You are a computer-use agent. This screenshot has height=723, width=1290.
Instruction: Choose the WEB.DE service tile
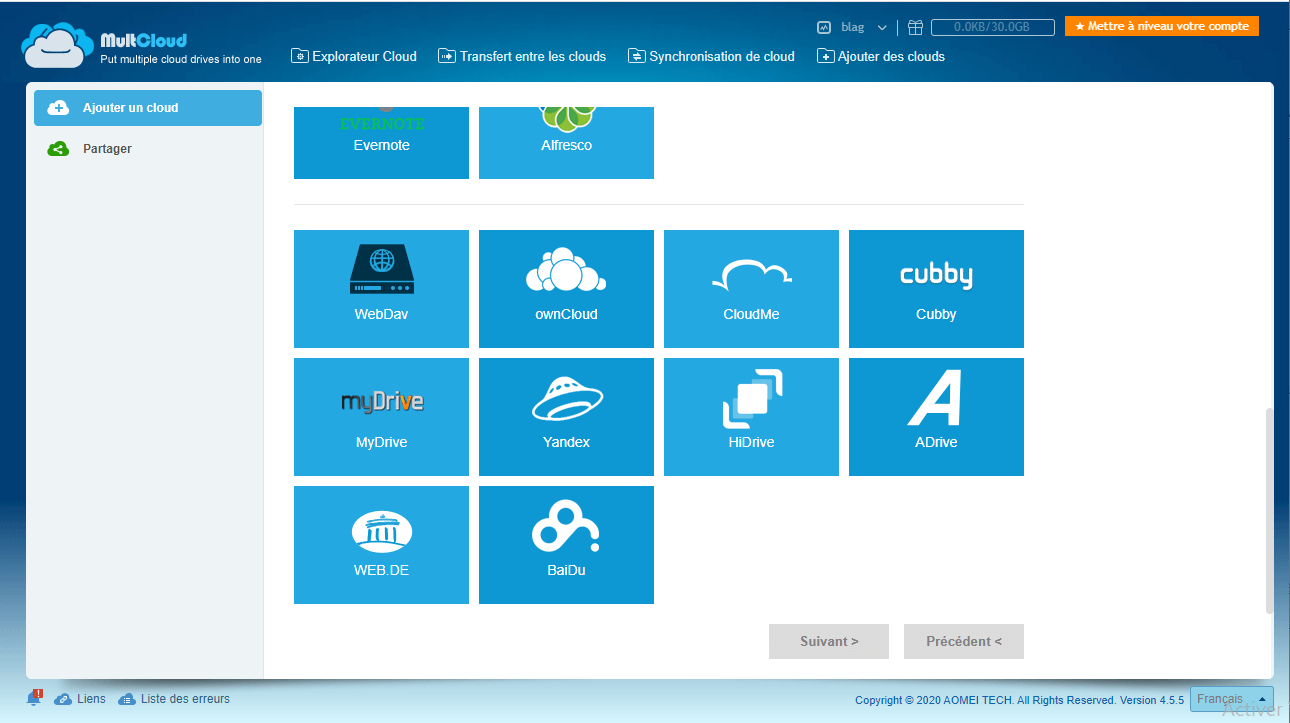(x=381, y=545)
